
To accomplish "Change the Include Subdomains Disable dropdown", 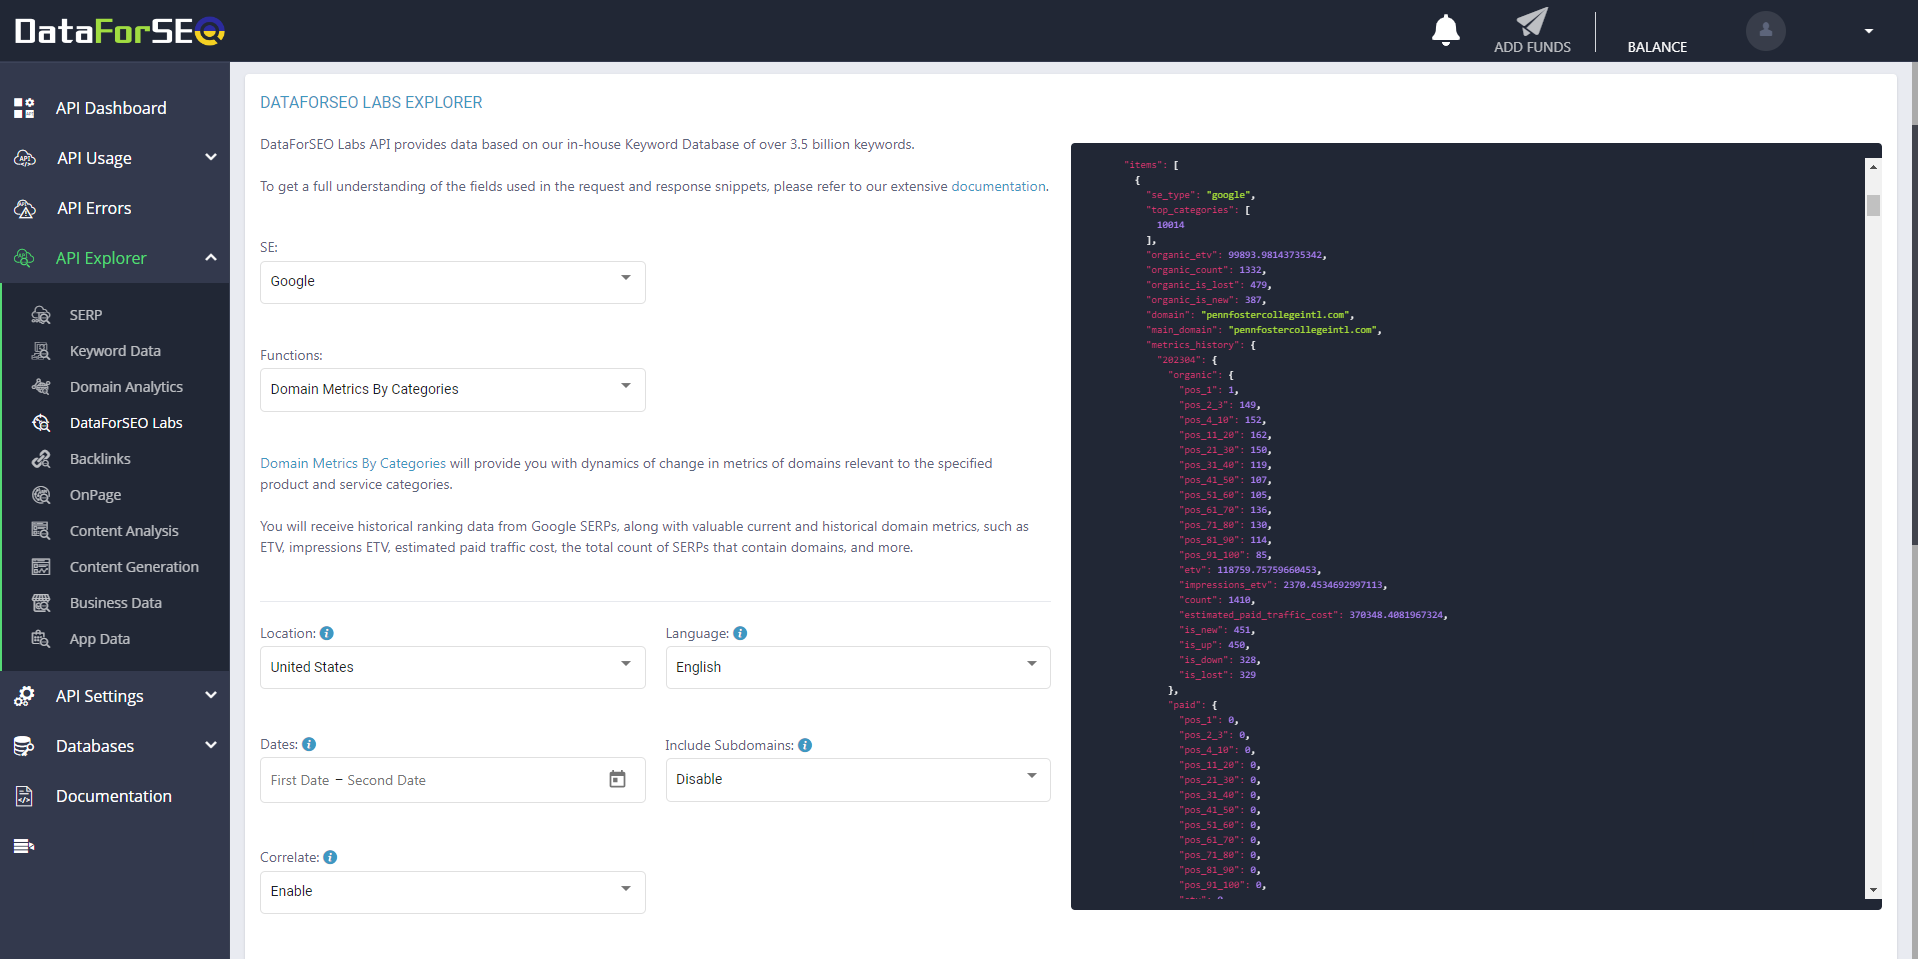I will tap(857, 779).
